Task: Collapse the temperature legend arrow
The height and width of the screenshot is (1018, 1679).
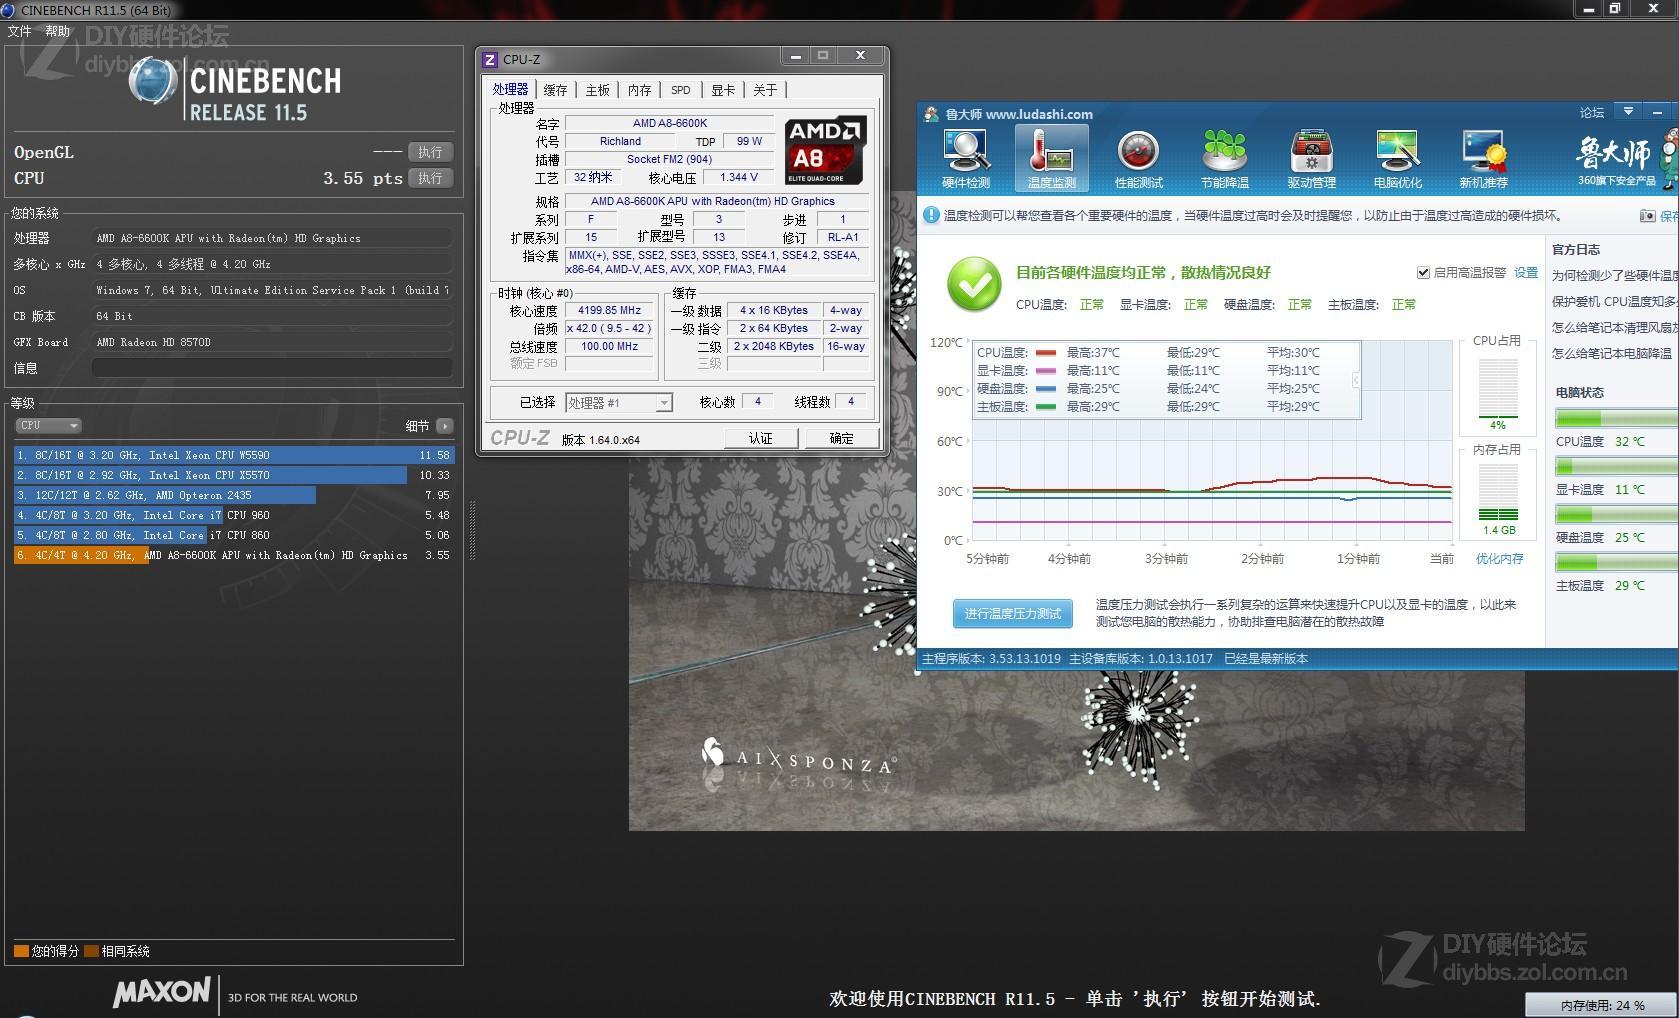Action: click(1355, 380)
